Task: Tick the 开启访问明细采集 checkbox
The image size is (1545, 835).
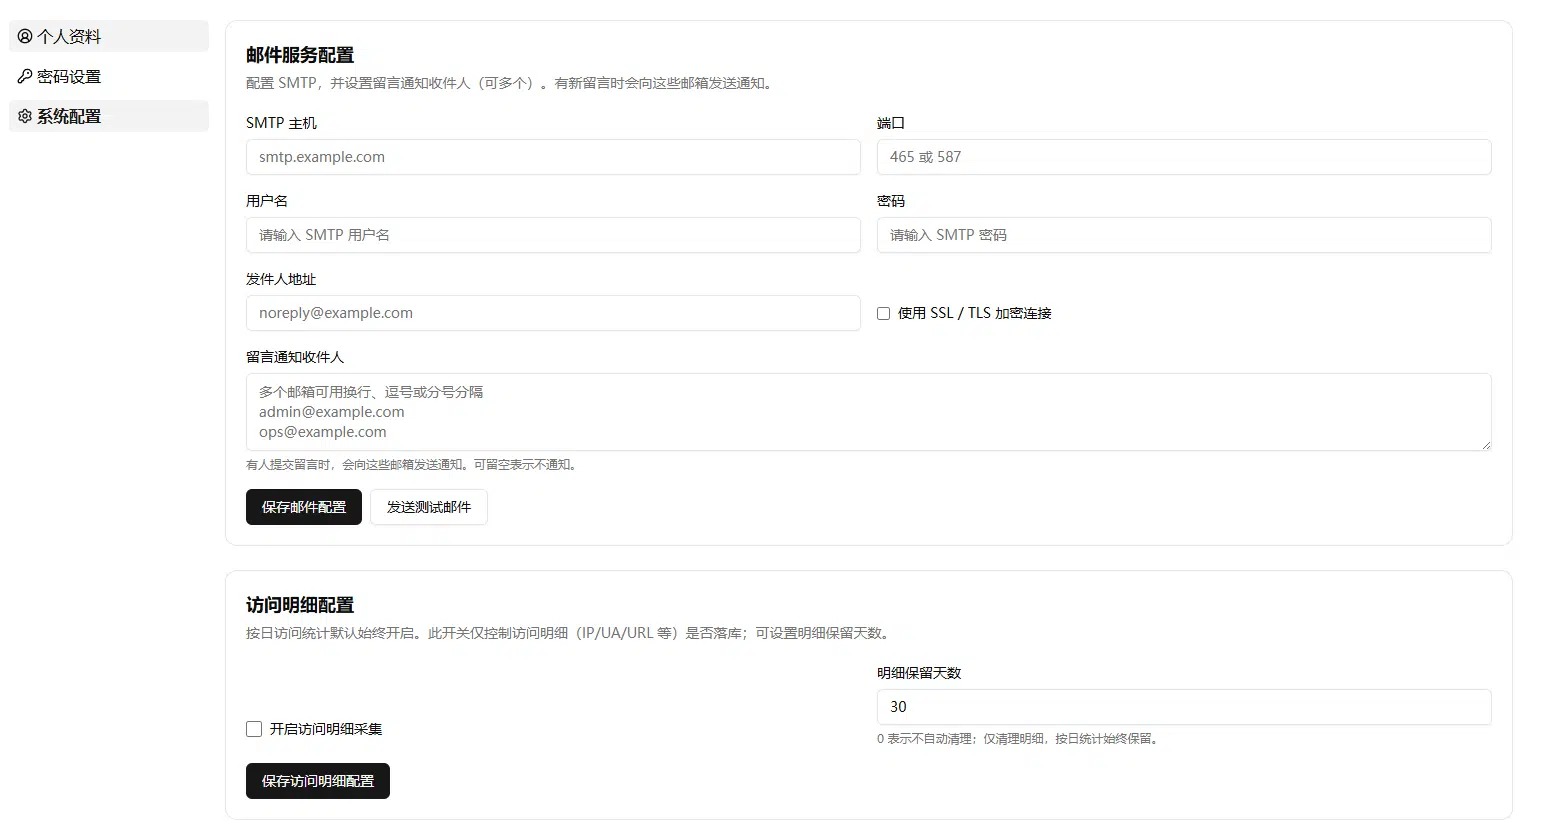Action: pyautogui.click(x=254, y=729)
